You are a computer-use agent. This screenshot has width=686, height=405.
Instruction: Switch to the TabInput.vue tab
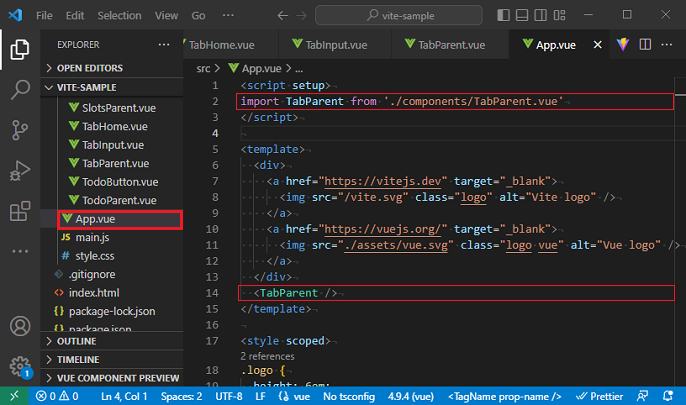point(335,45)
